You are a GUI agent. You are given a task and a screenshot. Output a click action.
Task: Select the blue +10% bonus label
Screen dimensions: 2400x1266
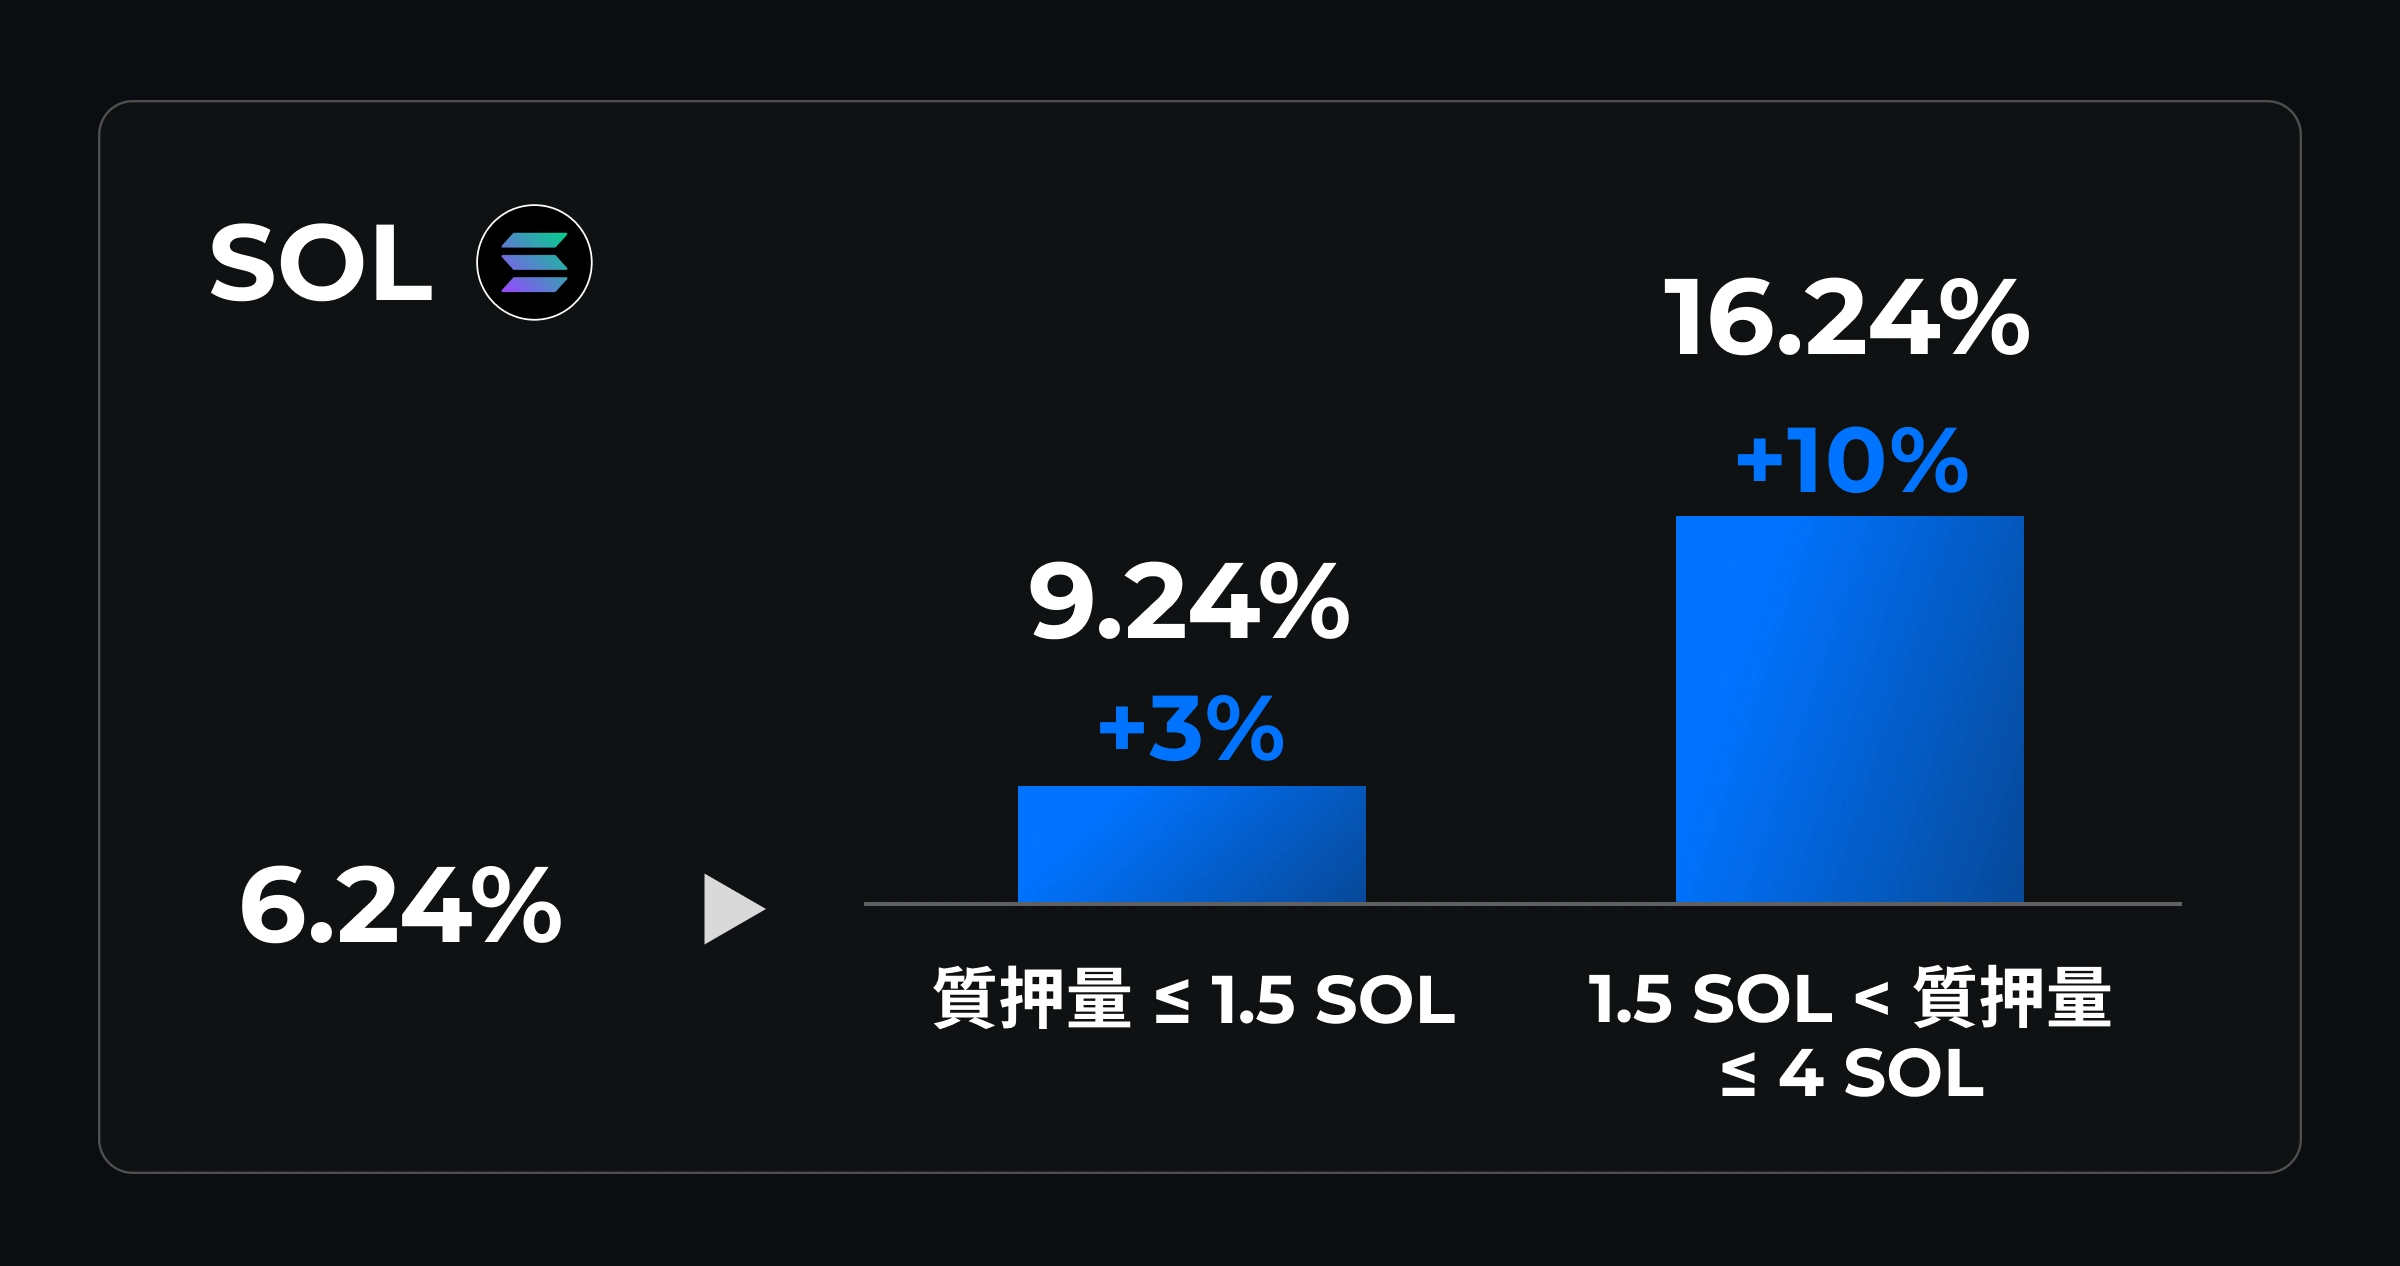1852,461
